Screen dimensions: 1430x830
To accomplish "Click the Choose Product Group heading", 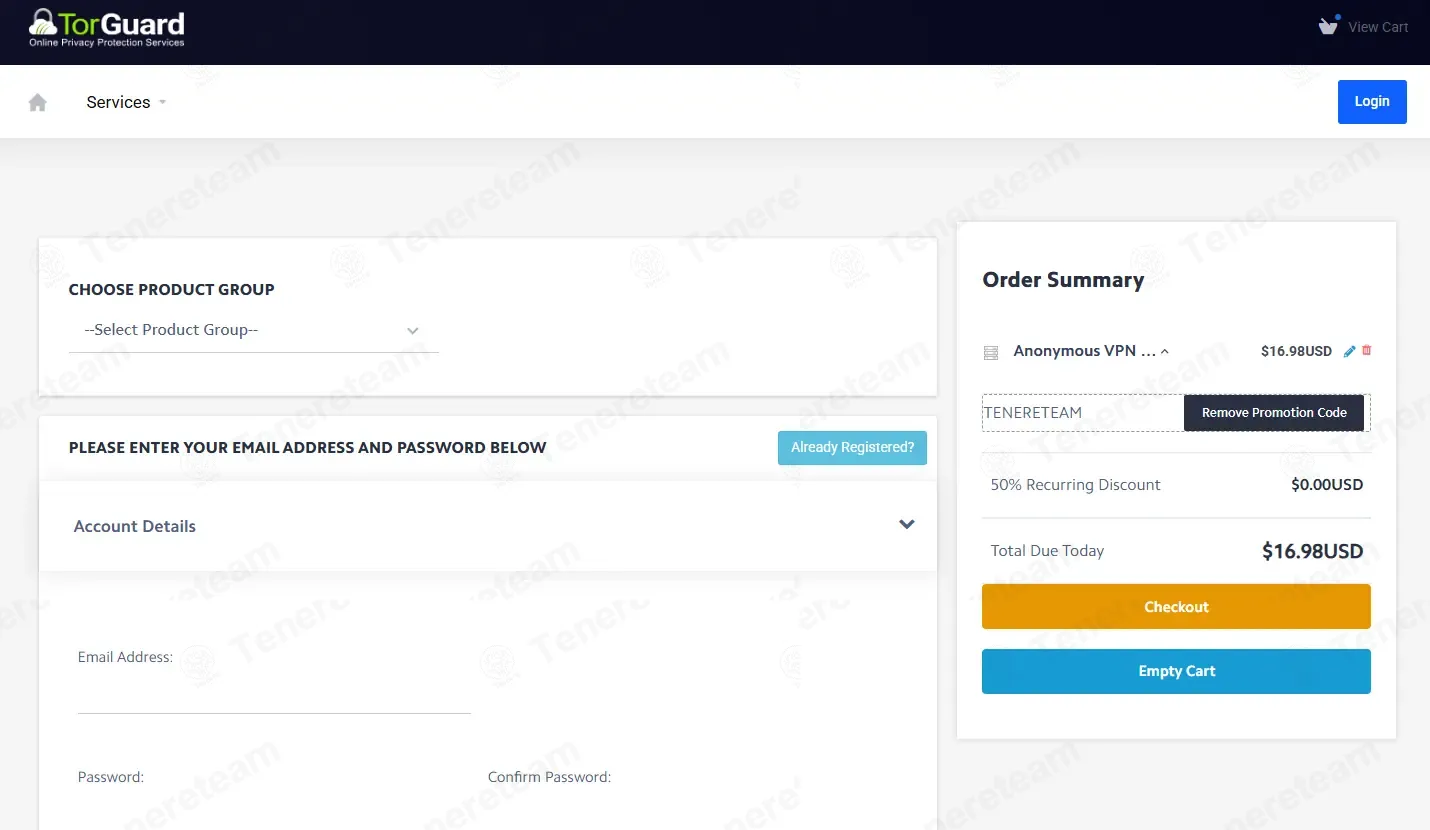I will point(172,290).
